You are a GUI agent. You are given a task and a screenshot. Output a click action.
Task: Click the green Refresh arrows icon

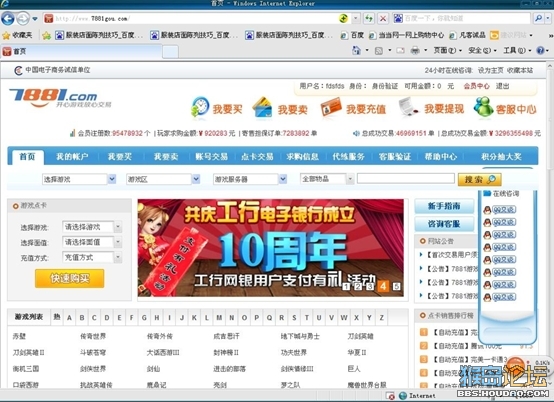[369, 18]
